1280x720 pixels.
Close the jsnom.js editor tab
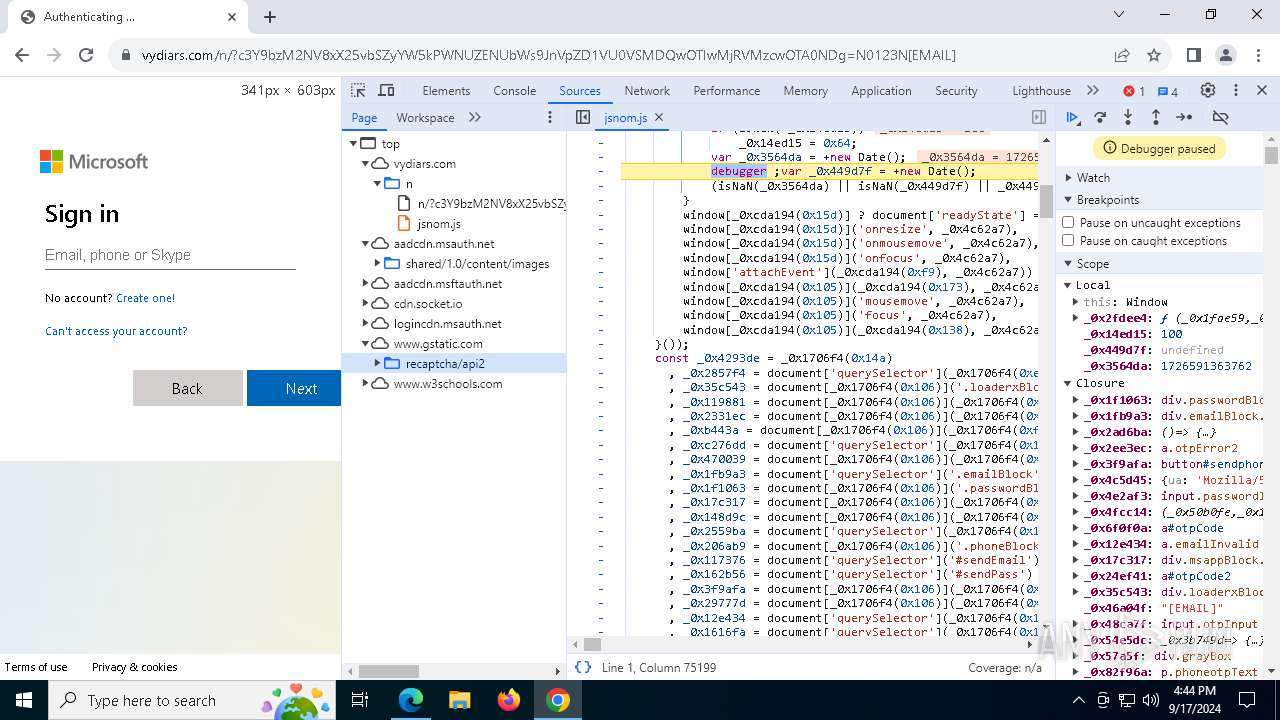(x=659, y=117)
